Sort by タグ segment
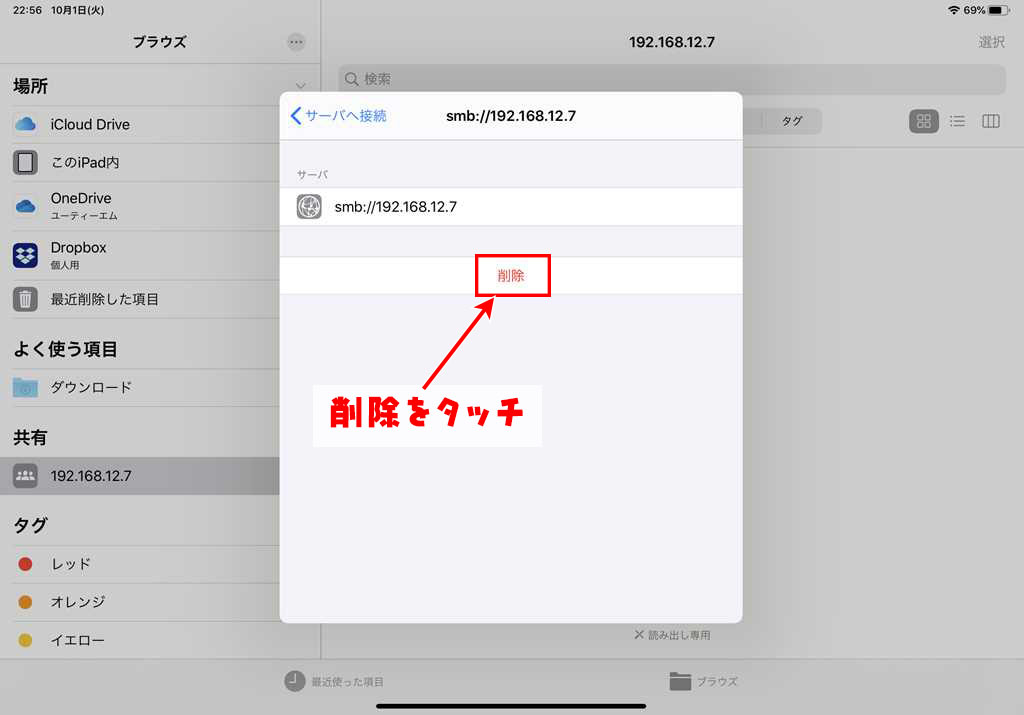The image size is (1024, 715). coord(792,121)
